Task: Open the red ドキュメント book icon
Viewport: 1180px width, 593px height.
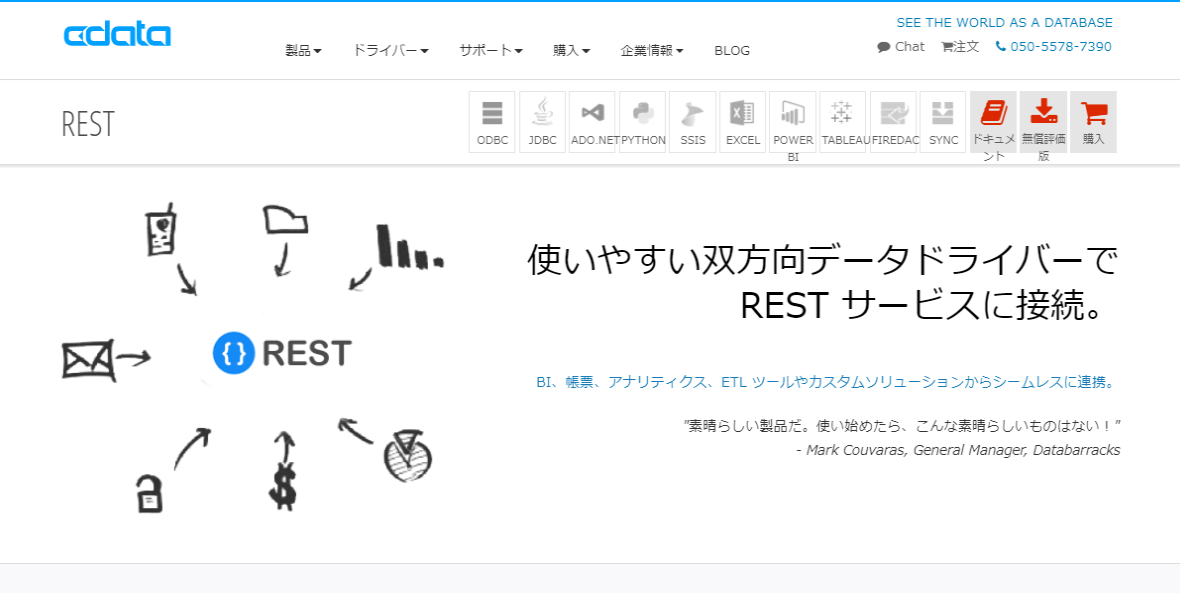Action: point(993,122)
